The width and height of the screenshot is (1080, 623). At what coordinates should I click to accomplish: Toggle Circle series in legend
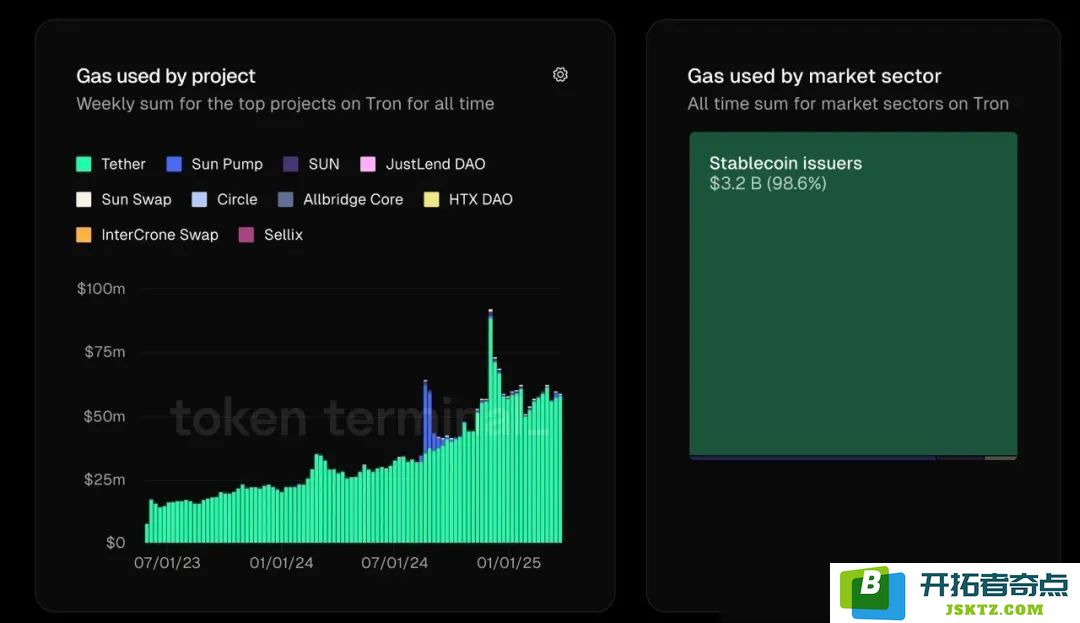tap(225, 200)
